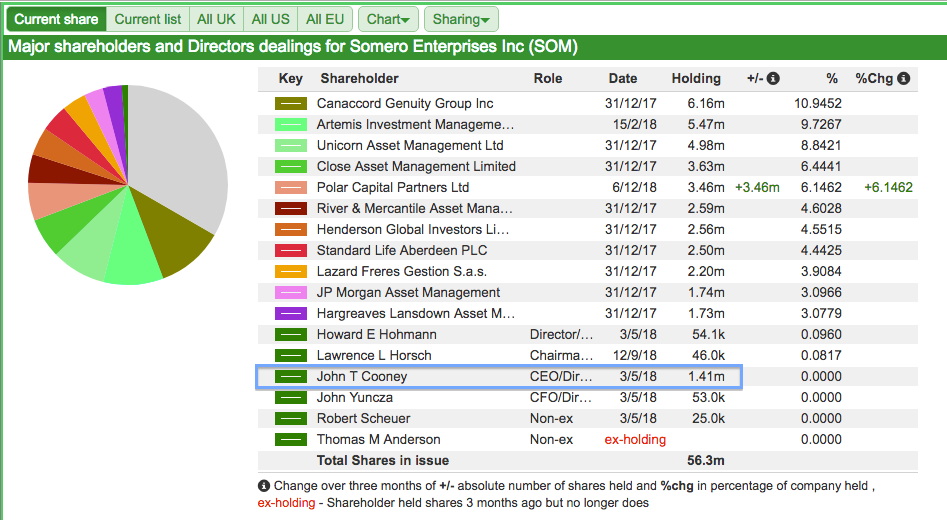
Task: Click the Canaccord Genuity olive key swatch
Action: click(291, 103)
